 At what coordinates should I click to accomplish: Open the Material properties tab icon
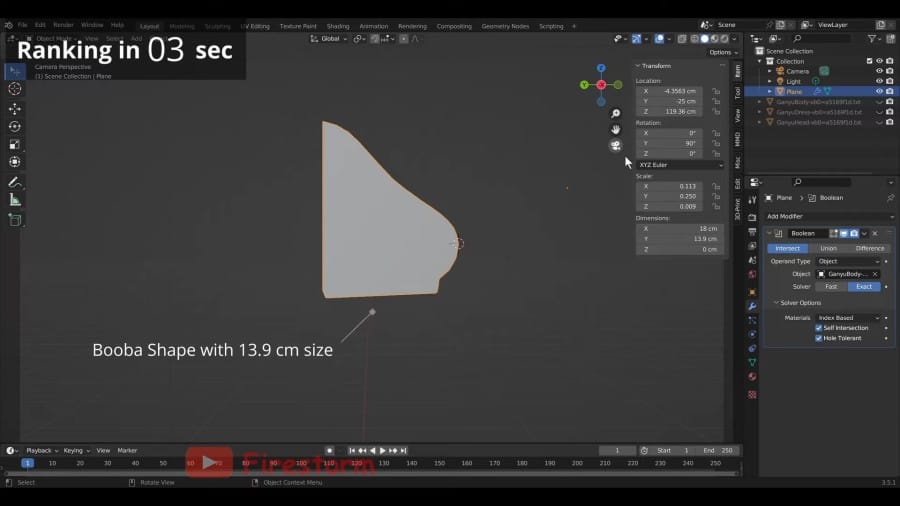click(752, 377)
